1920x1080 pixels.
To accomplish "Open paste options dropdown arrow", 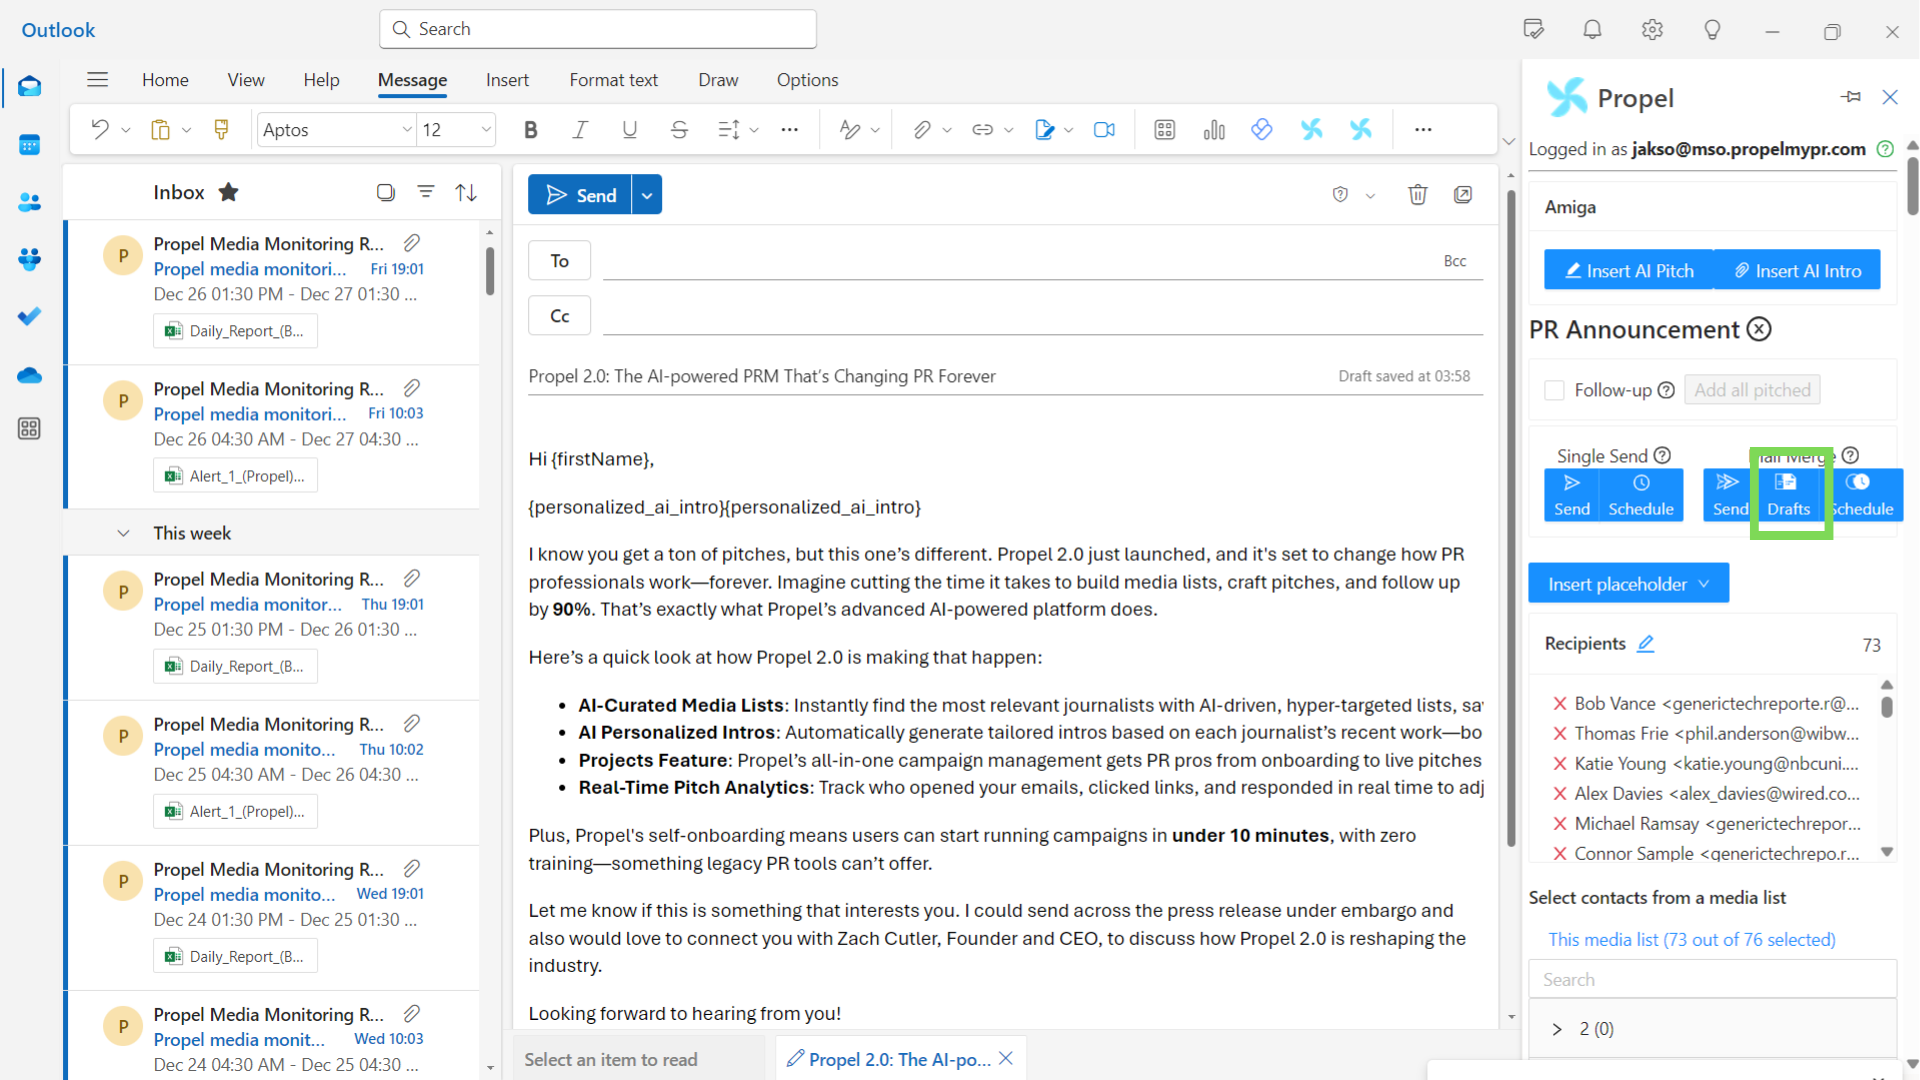I will pyautogui.click(x=186, y=129).
